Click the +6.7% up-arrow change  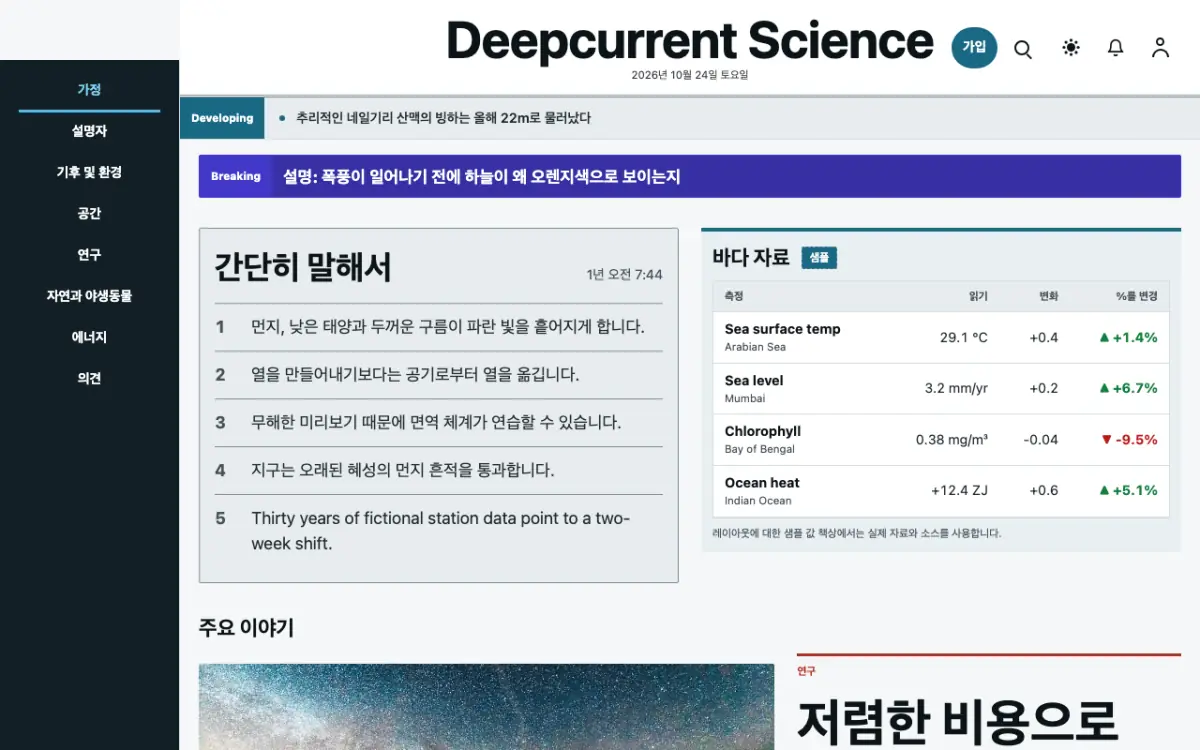point(1128,389)
